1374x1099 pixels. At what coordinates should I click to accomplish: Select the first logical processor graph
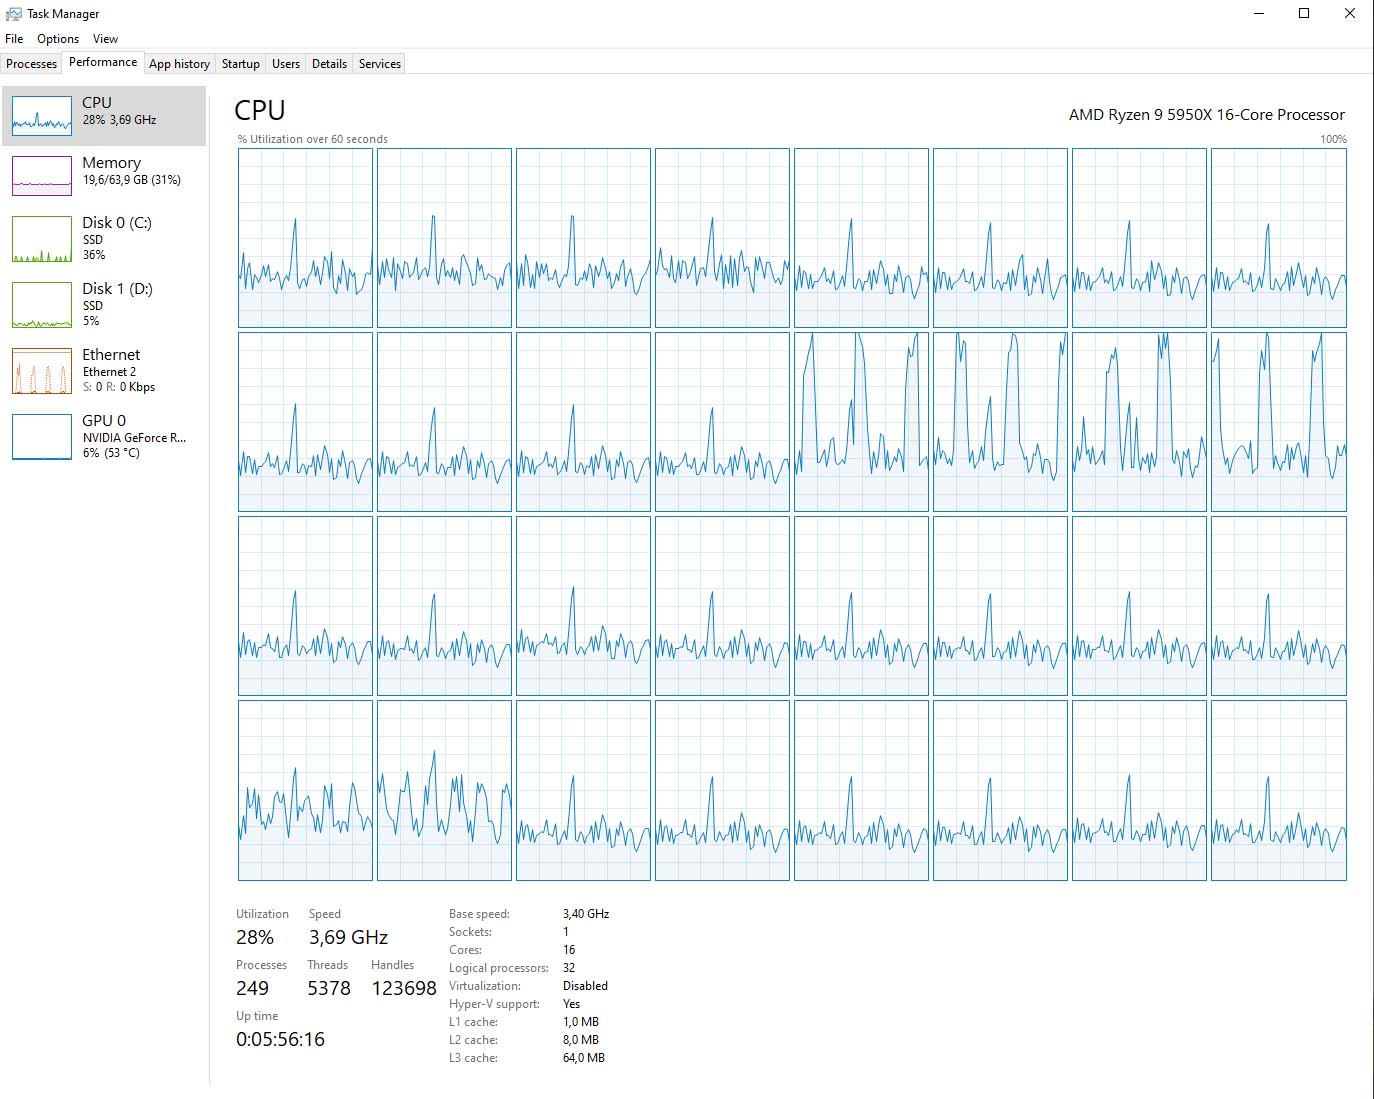(305, 237)
